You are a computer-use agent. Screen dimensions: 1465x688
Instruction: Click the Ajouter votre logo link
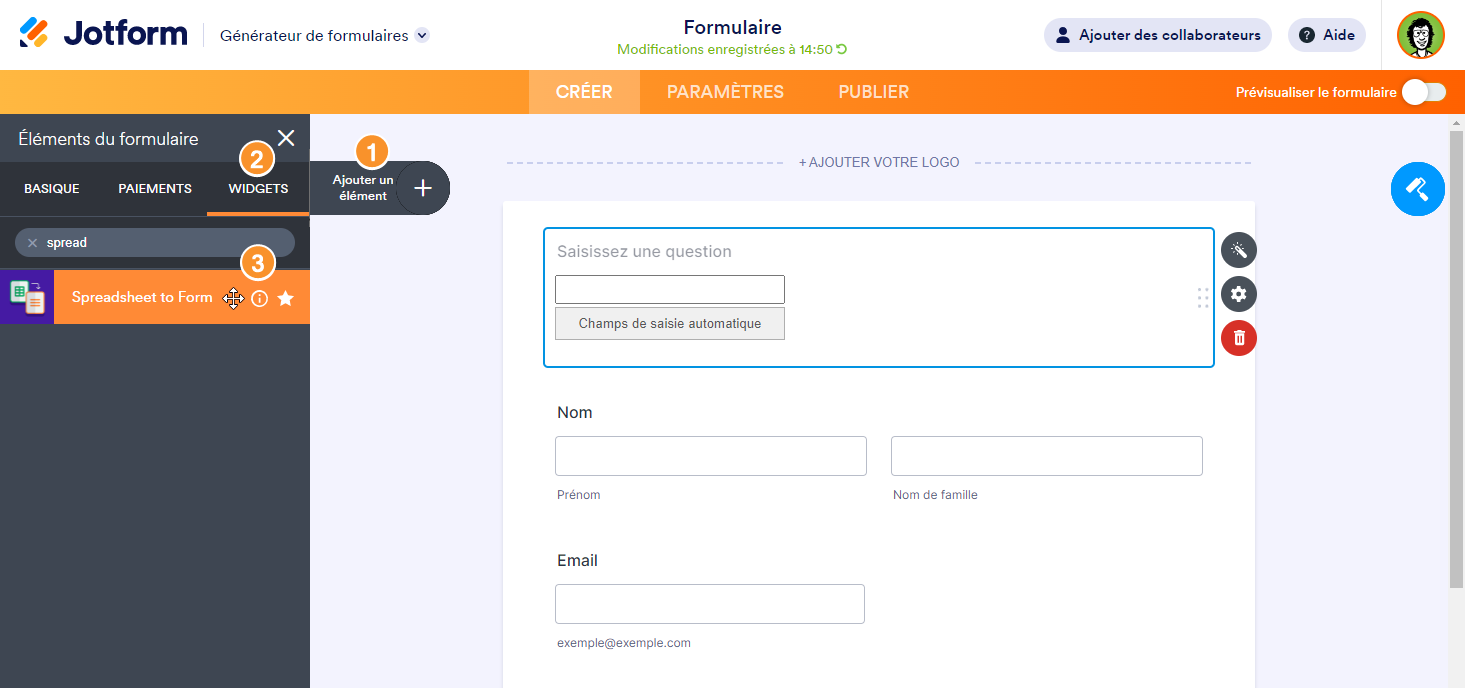tap(878, 162)
